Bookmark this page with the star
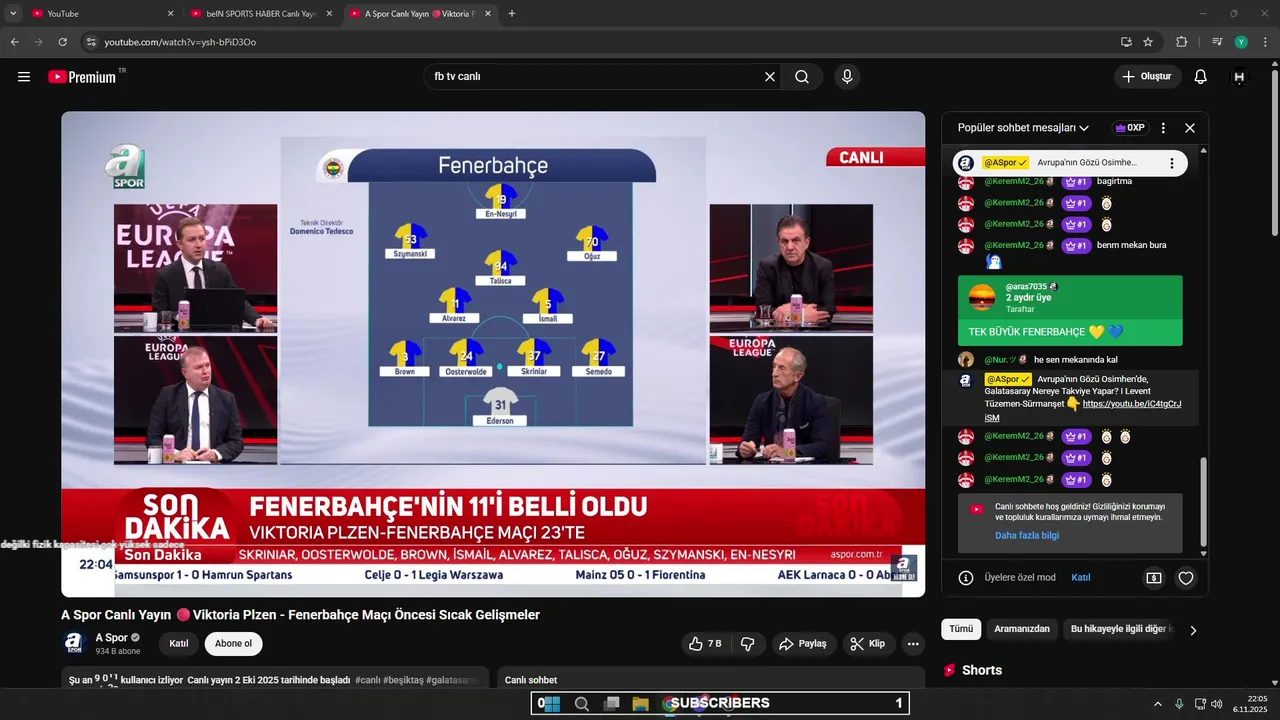The image size is (1280, 720). 1148,42
